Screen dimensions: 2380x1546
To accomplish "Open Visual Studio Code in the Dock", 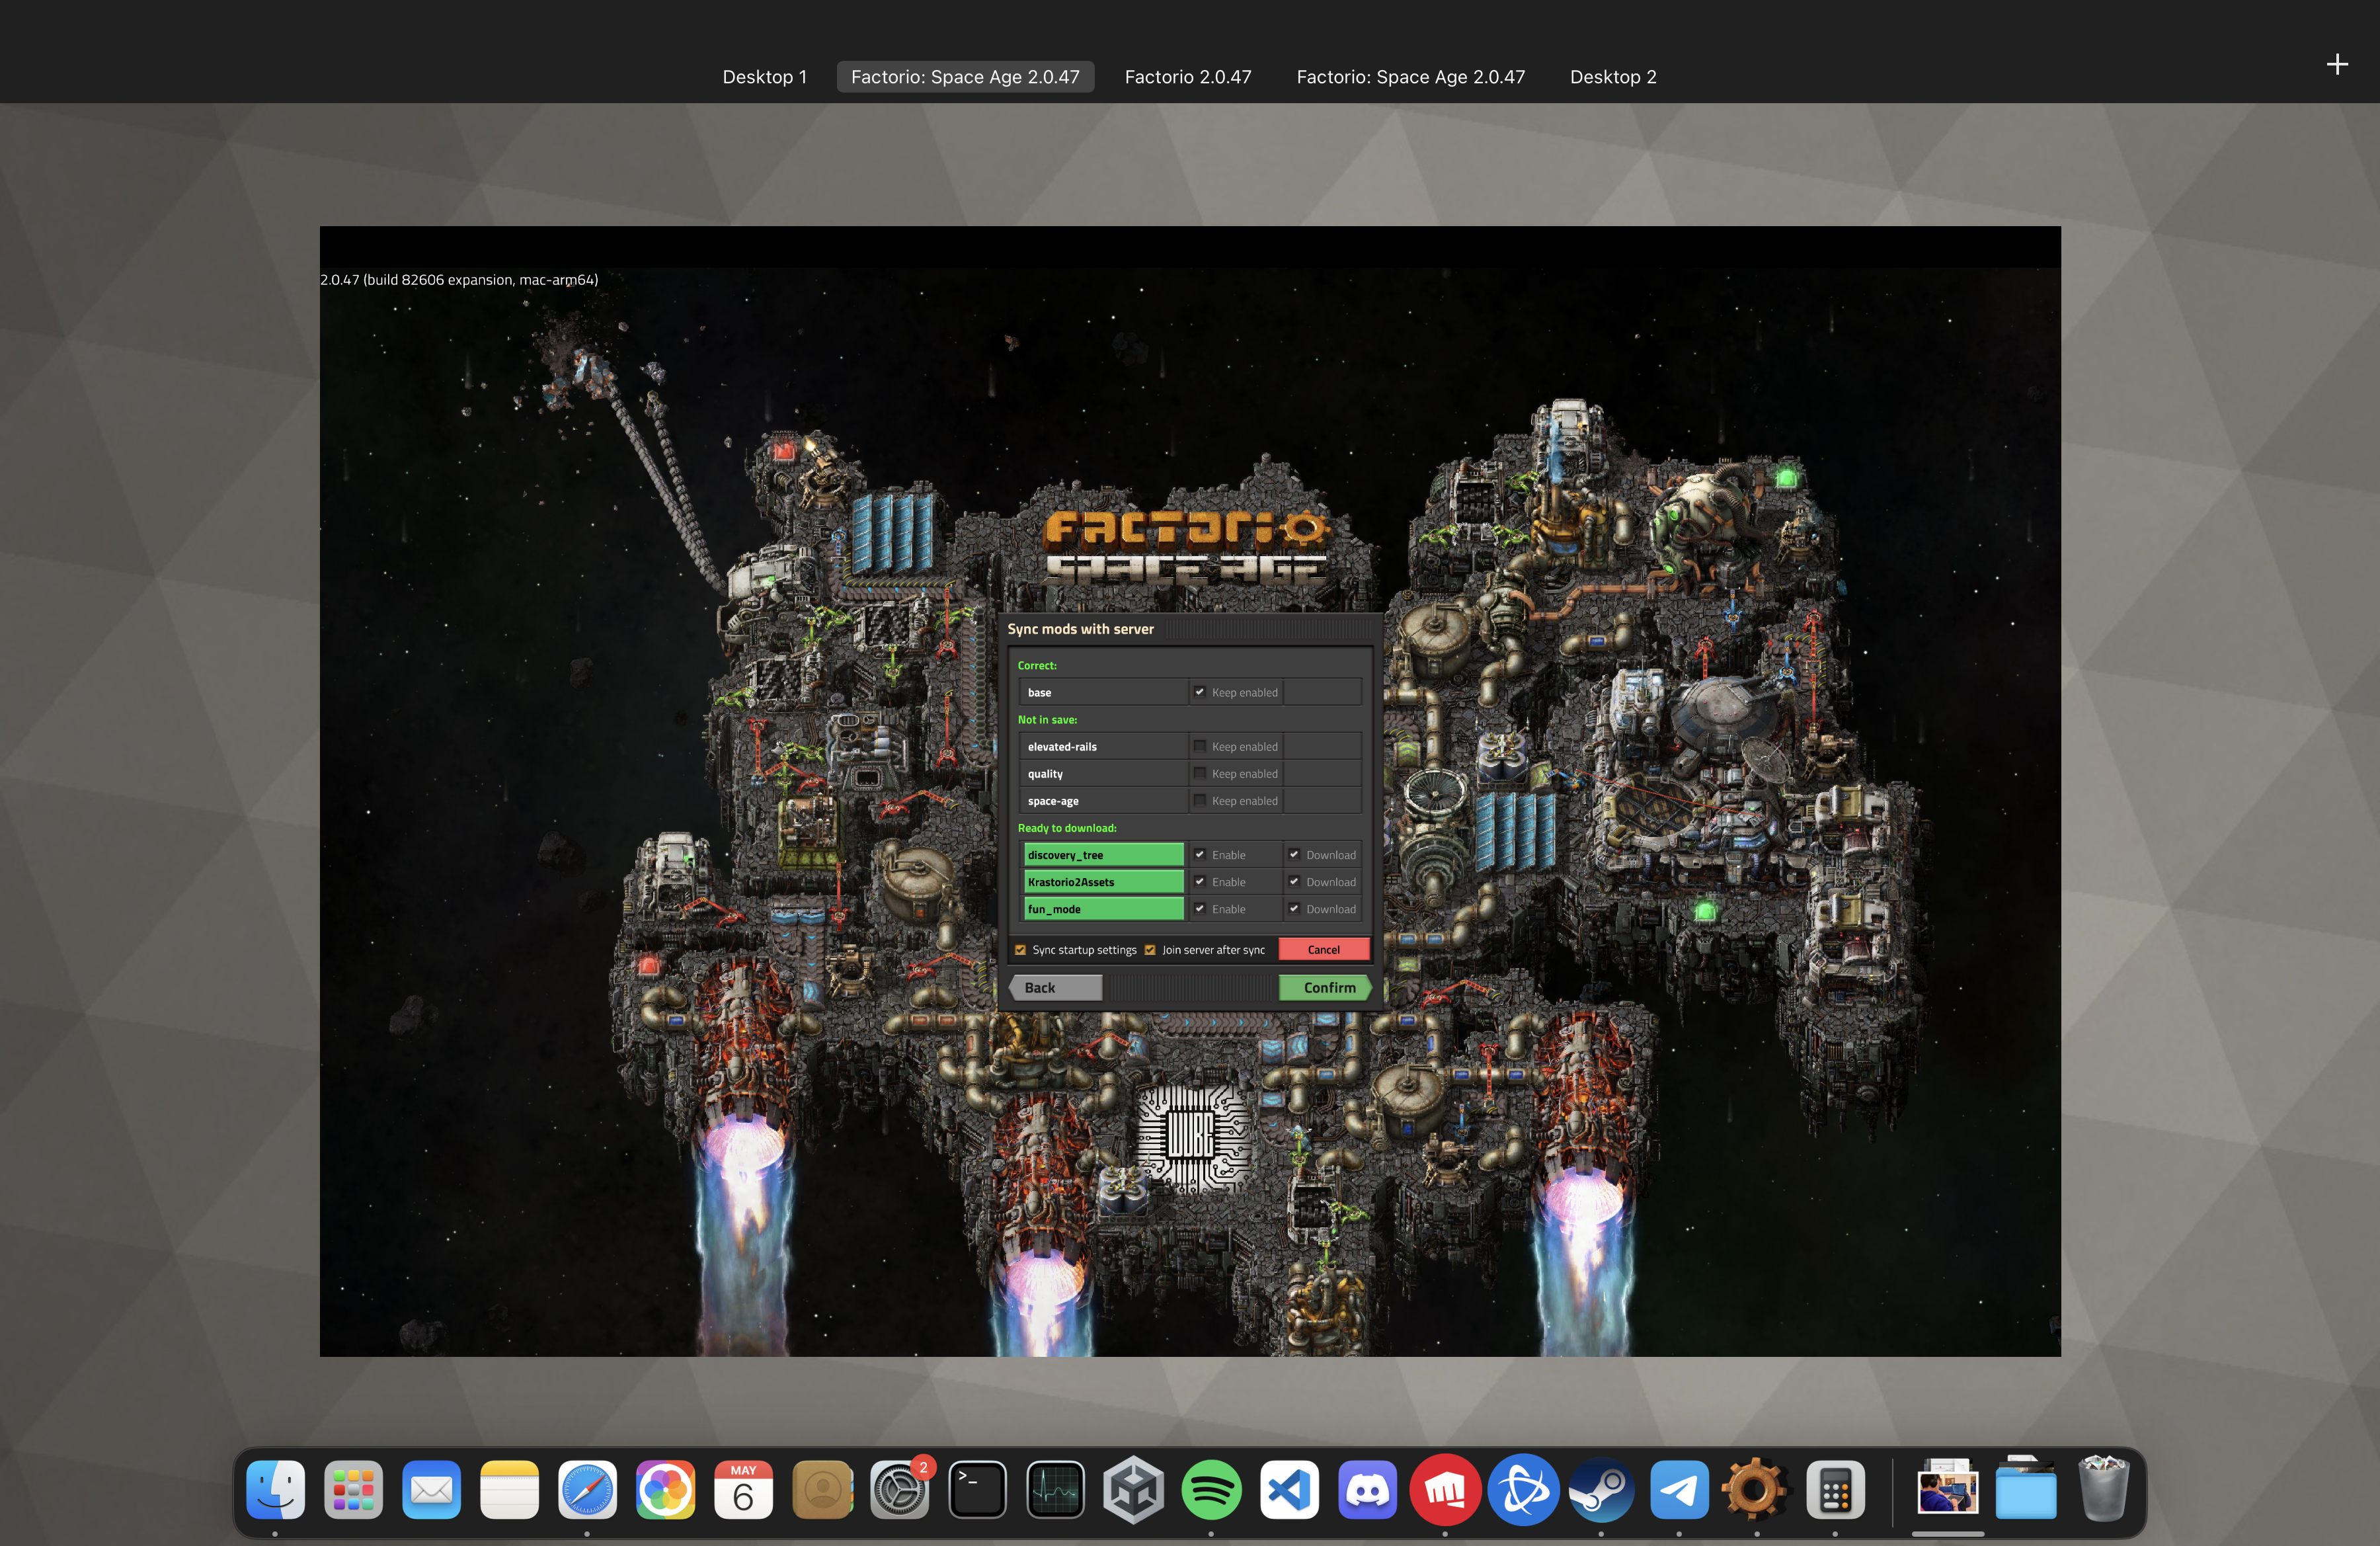I will click(1289, 1489).
